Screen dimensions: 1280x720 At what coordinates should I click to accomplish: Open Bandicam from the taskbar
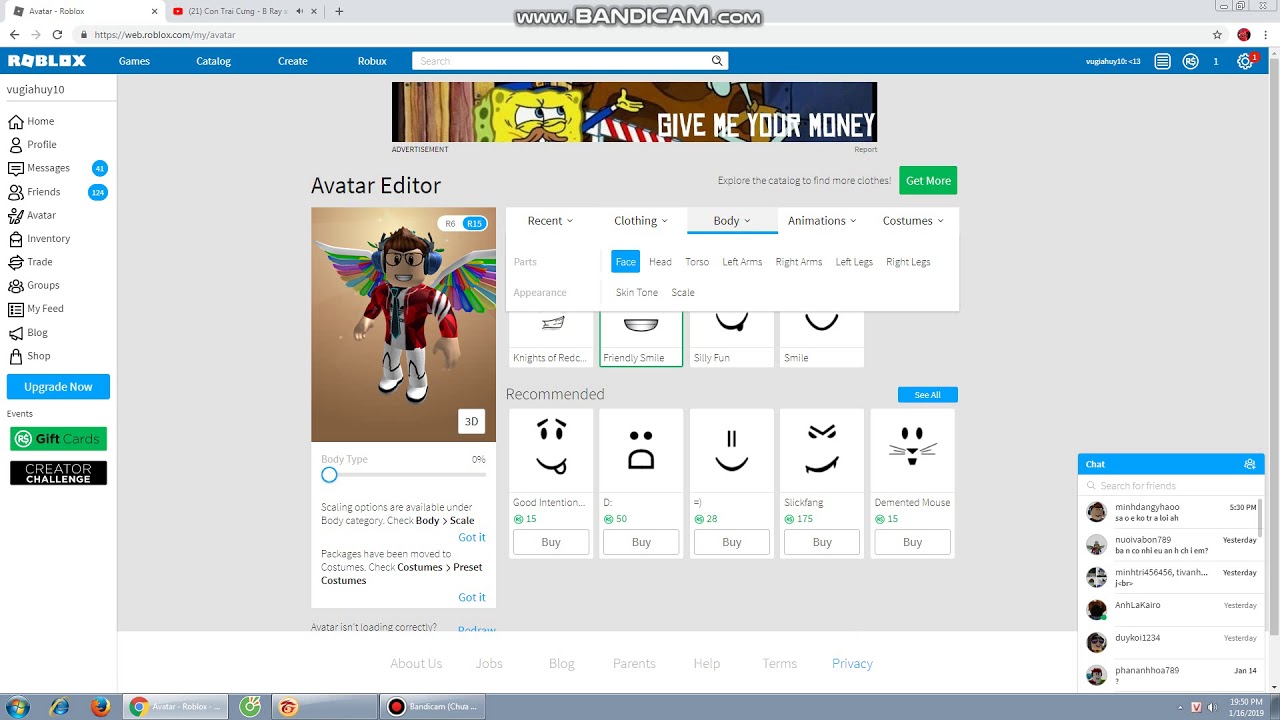[x=433, y=707]
